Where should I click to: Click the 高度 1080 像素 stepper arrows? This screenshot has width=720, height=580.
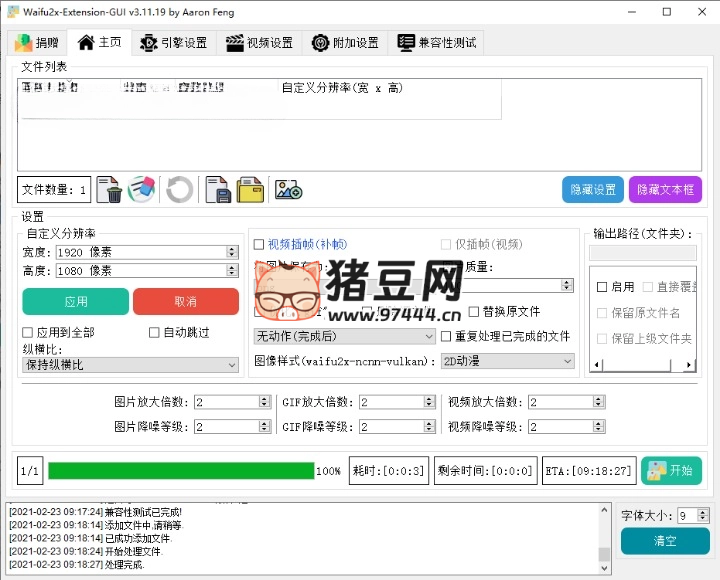click(232, 270)
